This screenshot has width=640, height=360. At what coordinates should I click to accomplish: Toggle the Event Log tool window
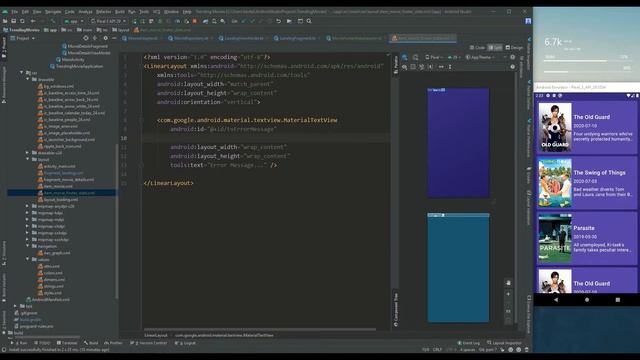[469, 343]
